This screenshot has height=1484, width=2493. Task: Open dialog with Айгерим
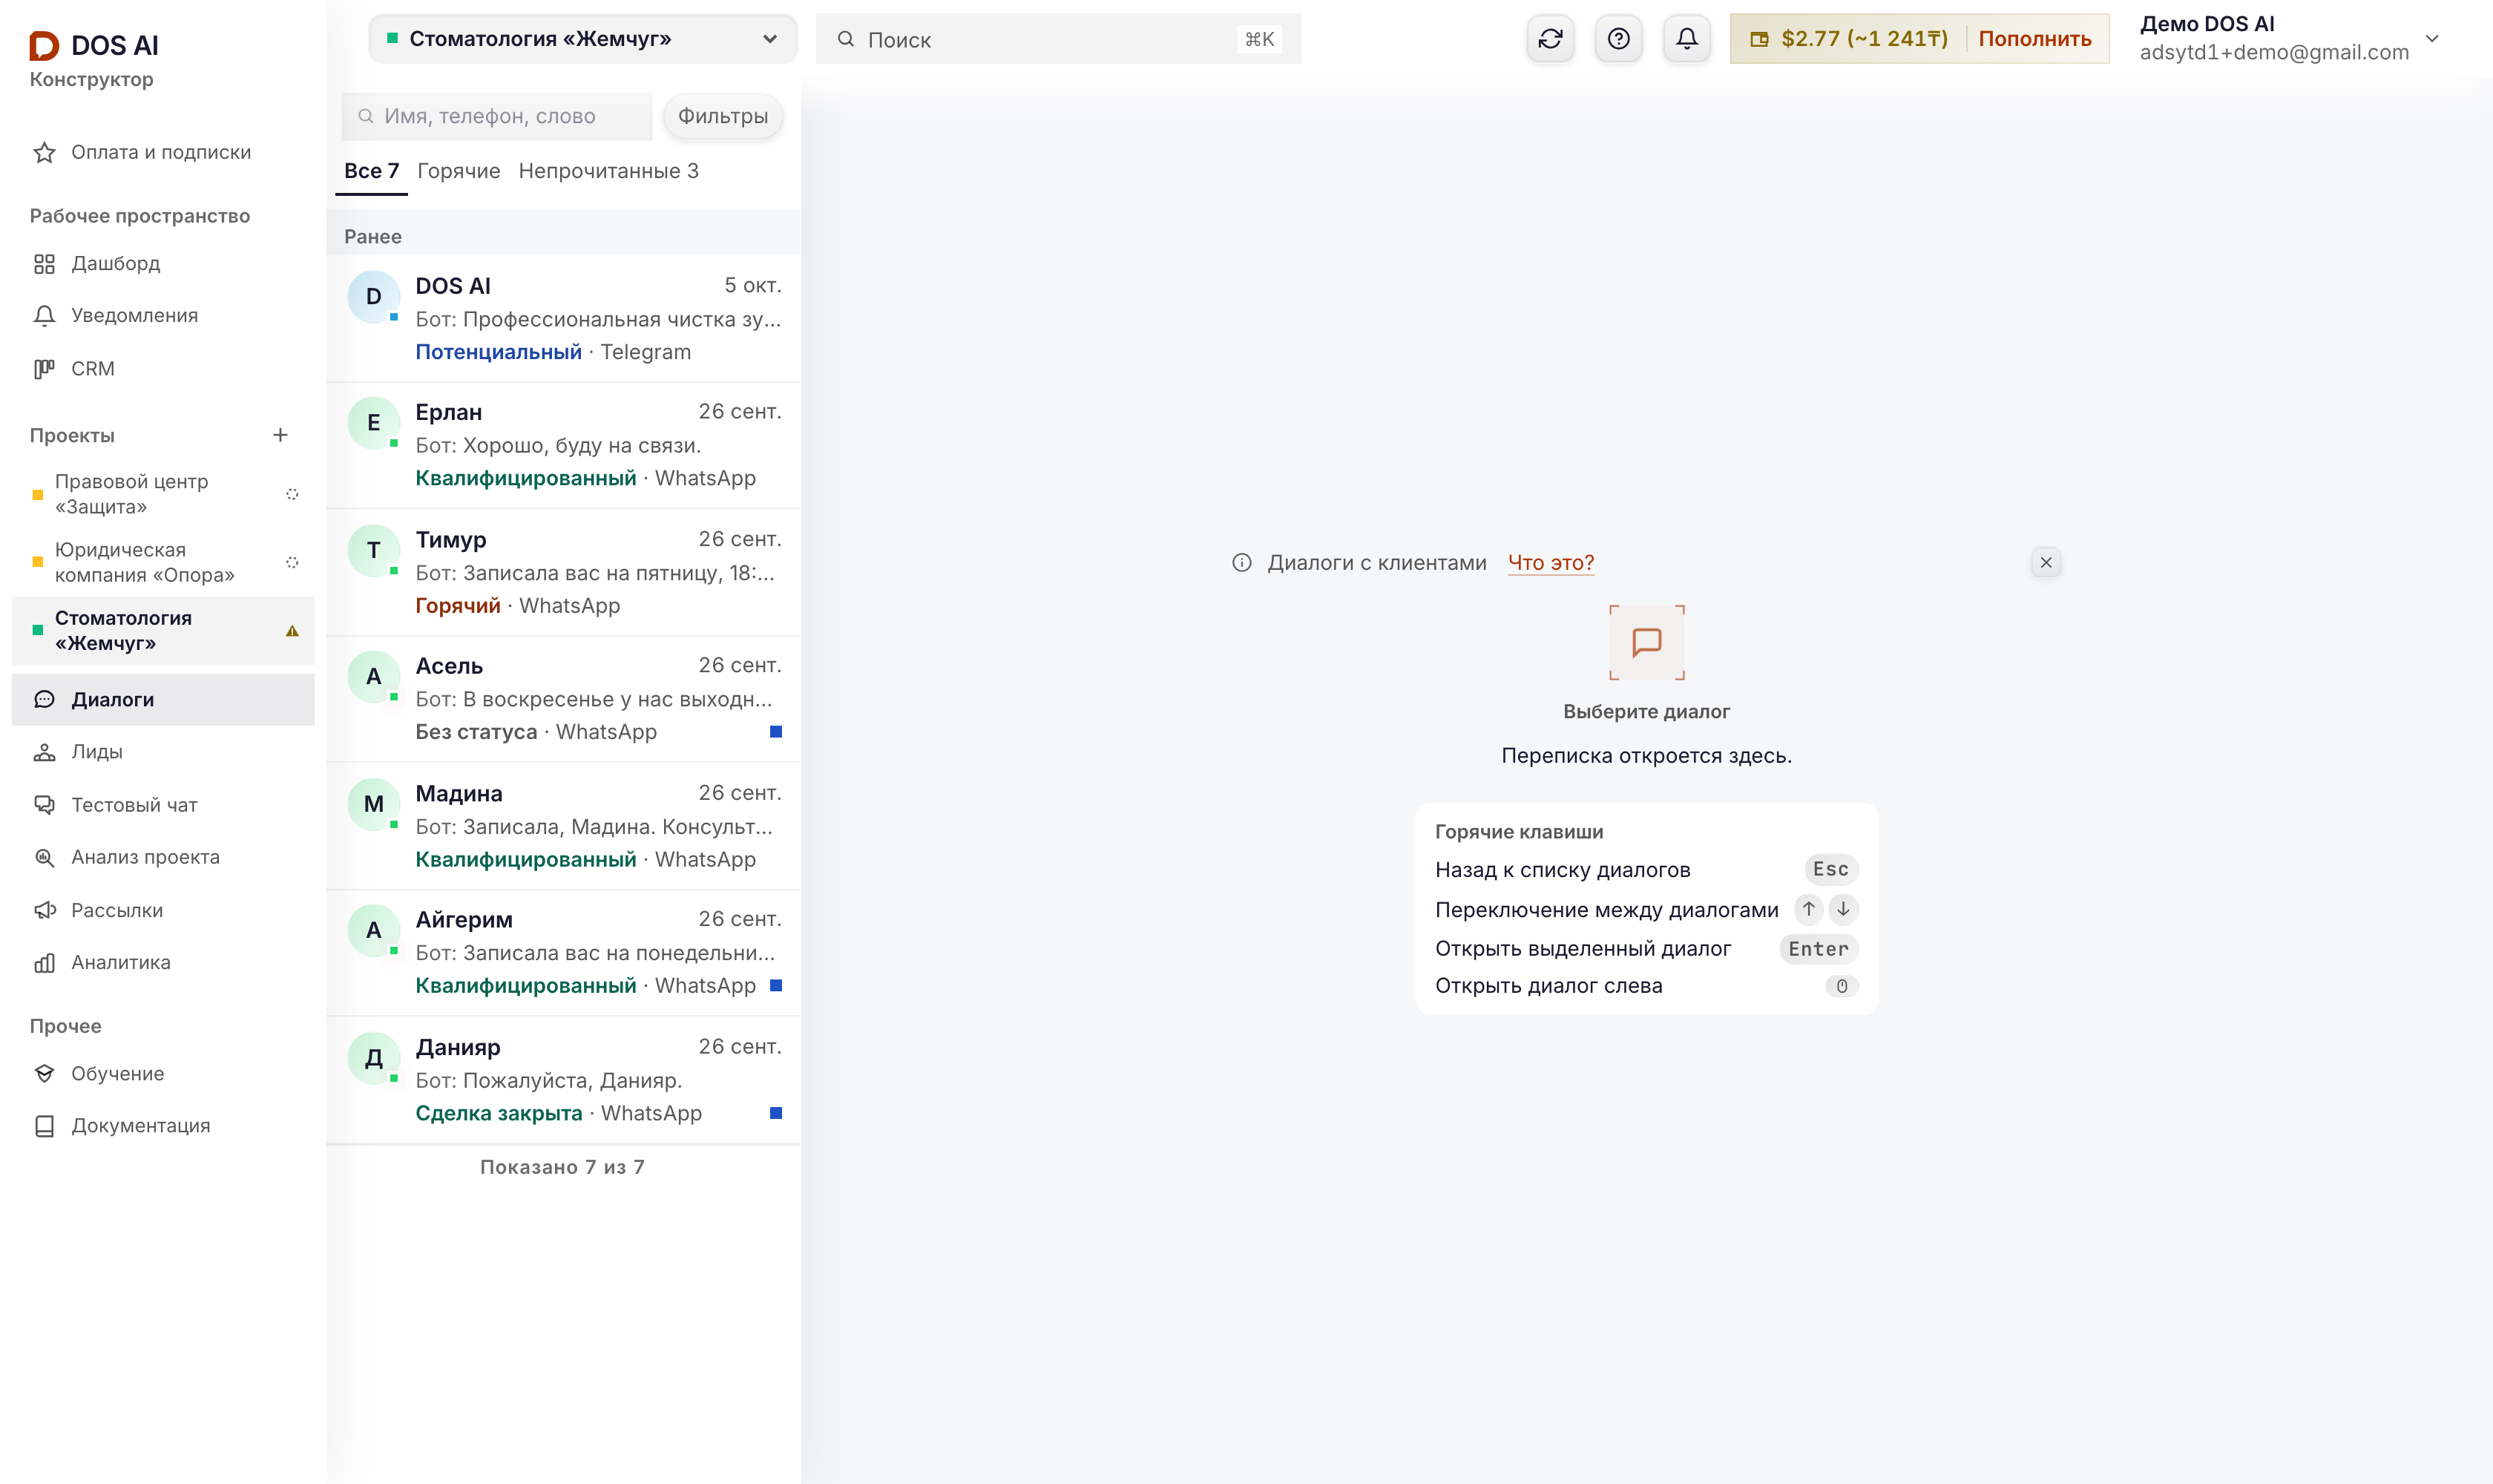563,953
